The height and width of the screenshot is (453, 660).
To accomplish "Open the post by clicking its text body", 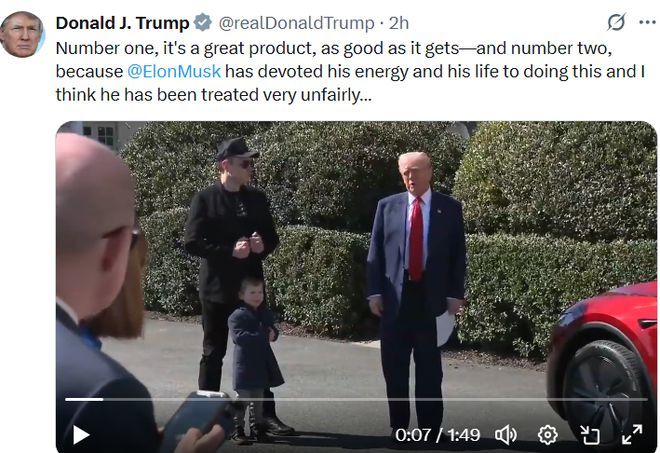I will pyautogui.click(x=349, y=71).
